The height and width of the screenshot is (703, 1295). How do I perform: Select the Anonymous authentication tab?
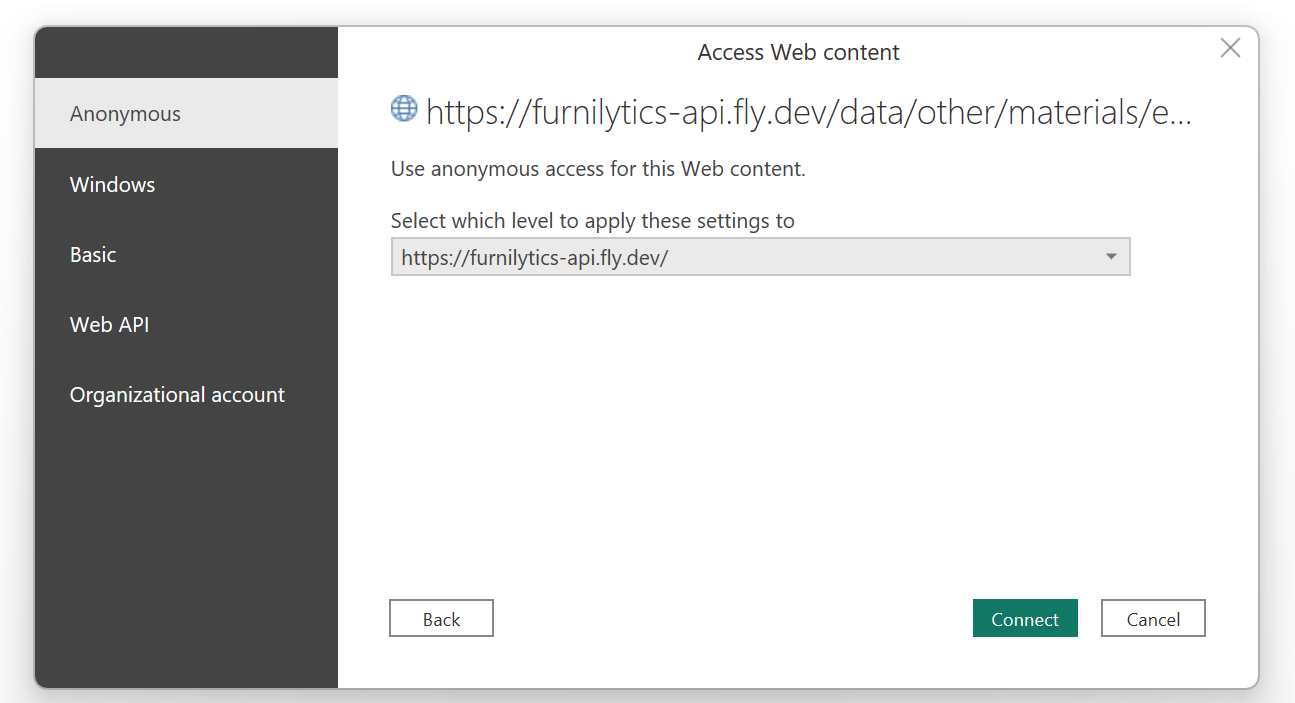125,113
